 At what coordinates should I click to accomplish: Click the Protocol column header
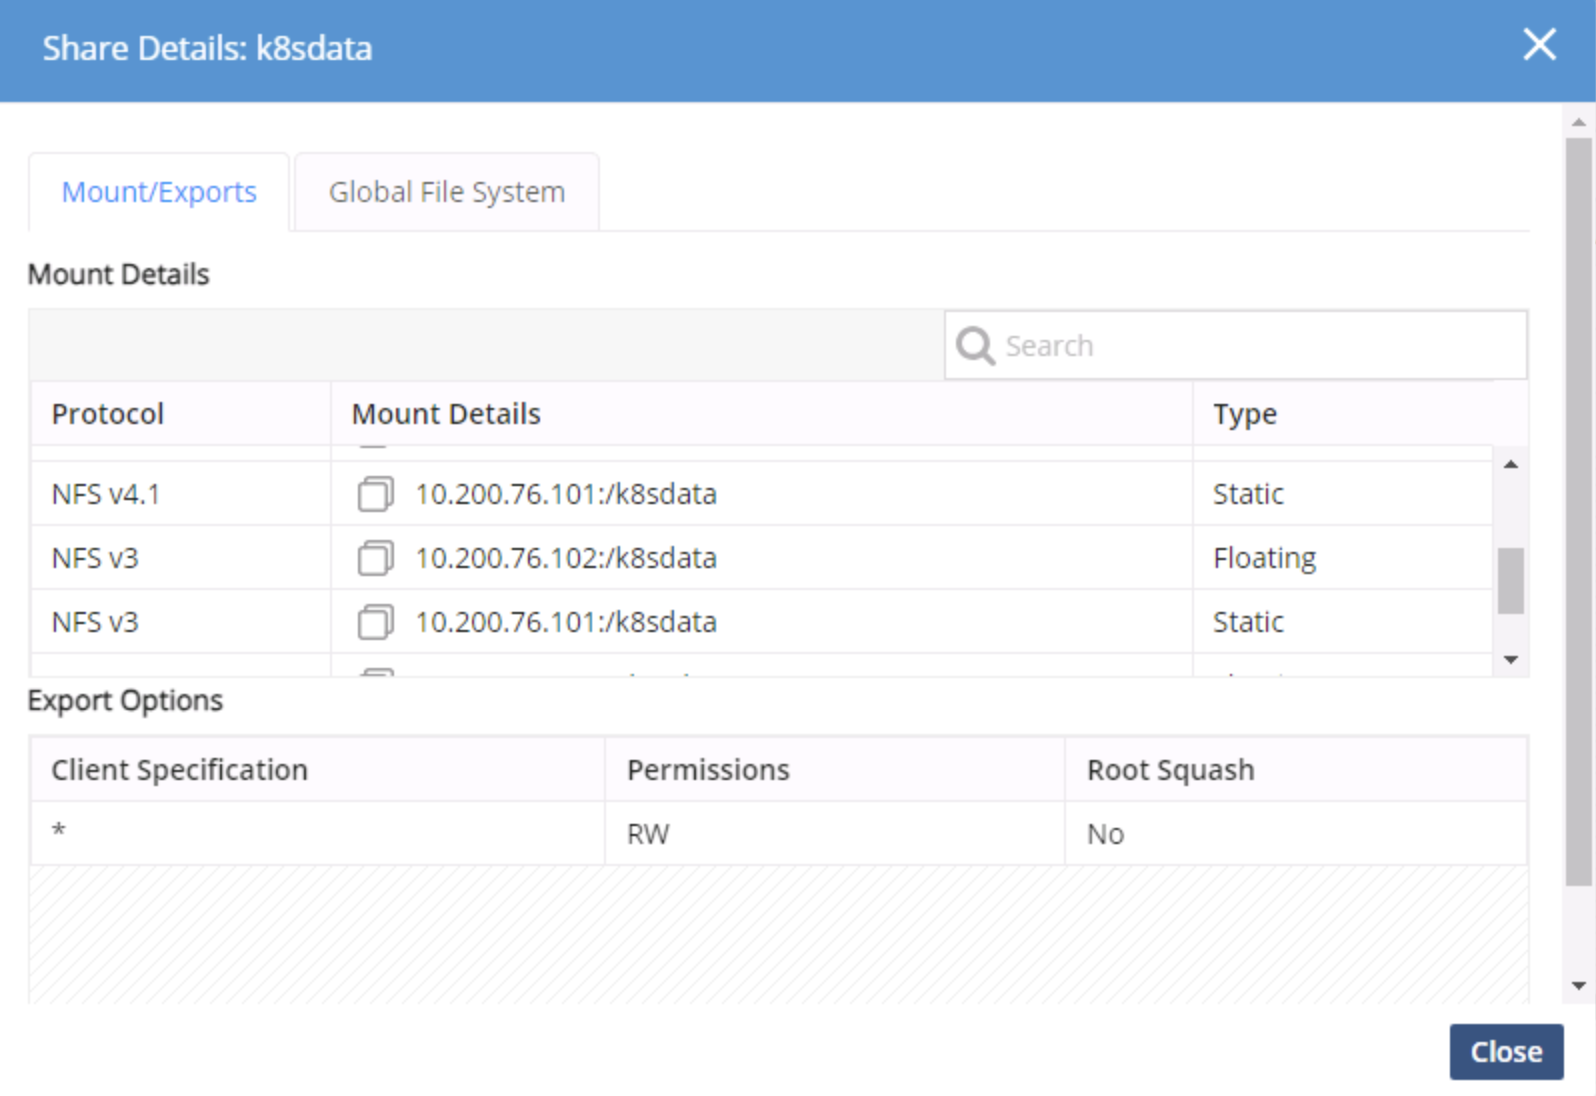181,414
